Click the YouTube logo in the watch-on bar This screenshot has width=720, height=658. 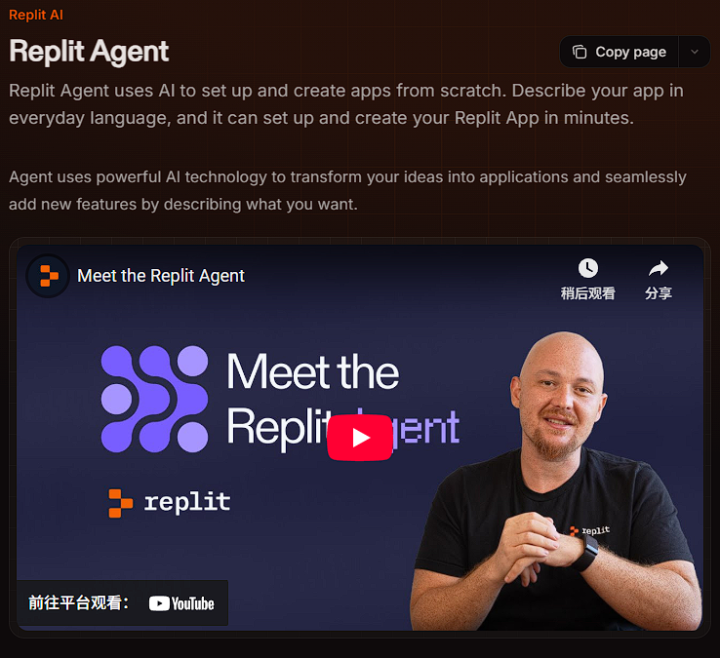pos(181,603)
